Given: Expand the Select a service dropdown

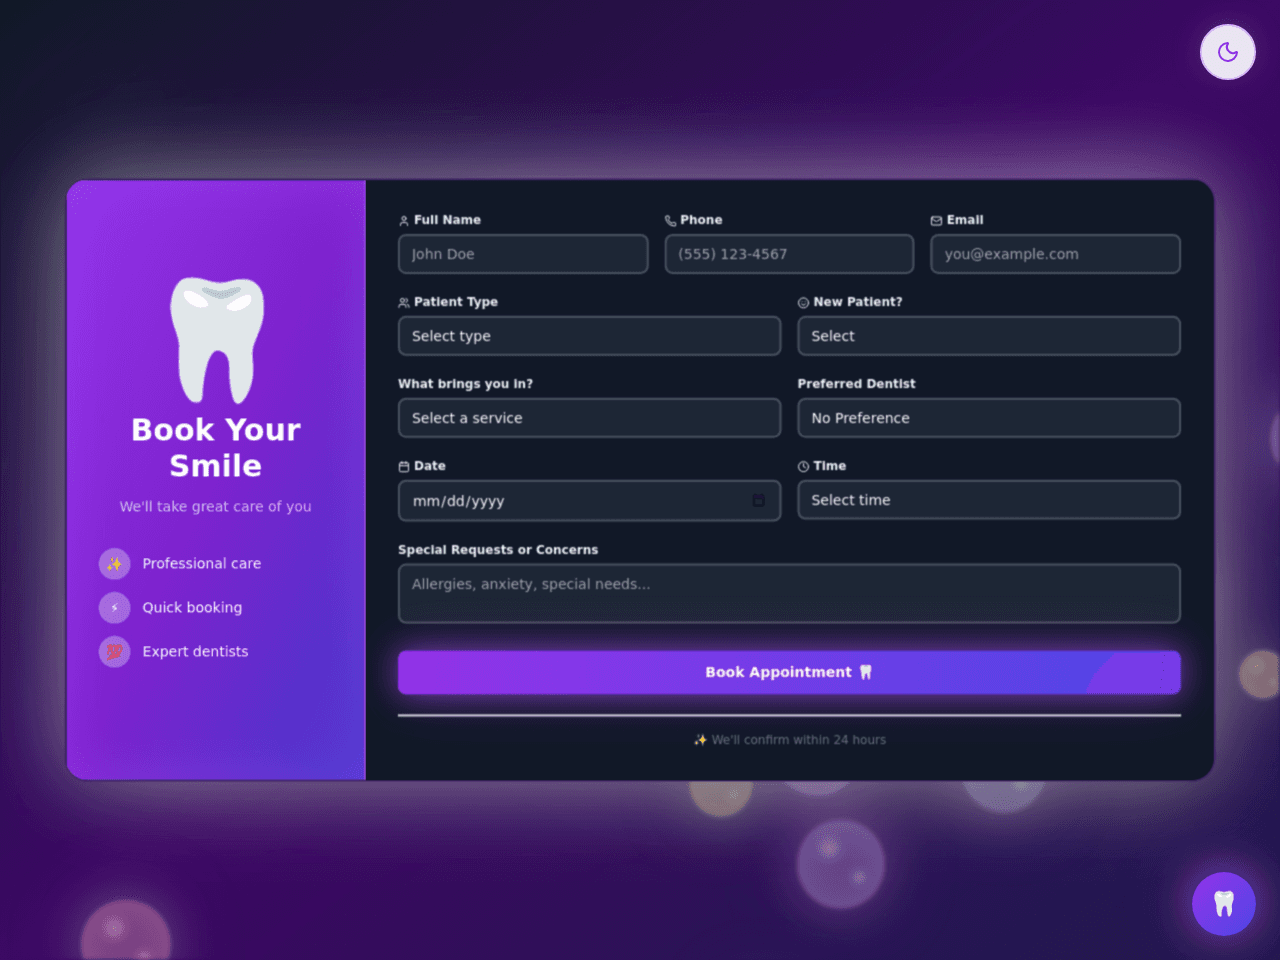Looking at the screenshot, I should (589, 418).
